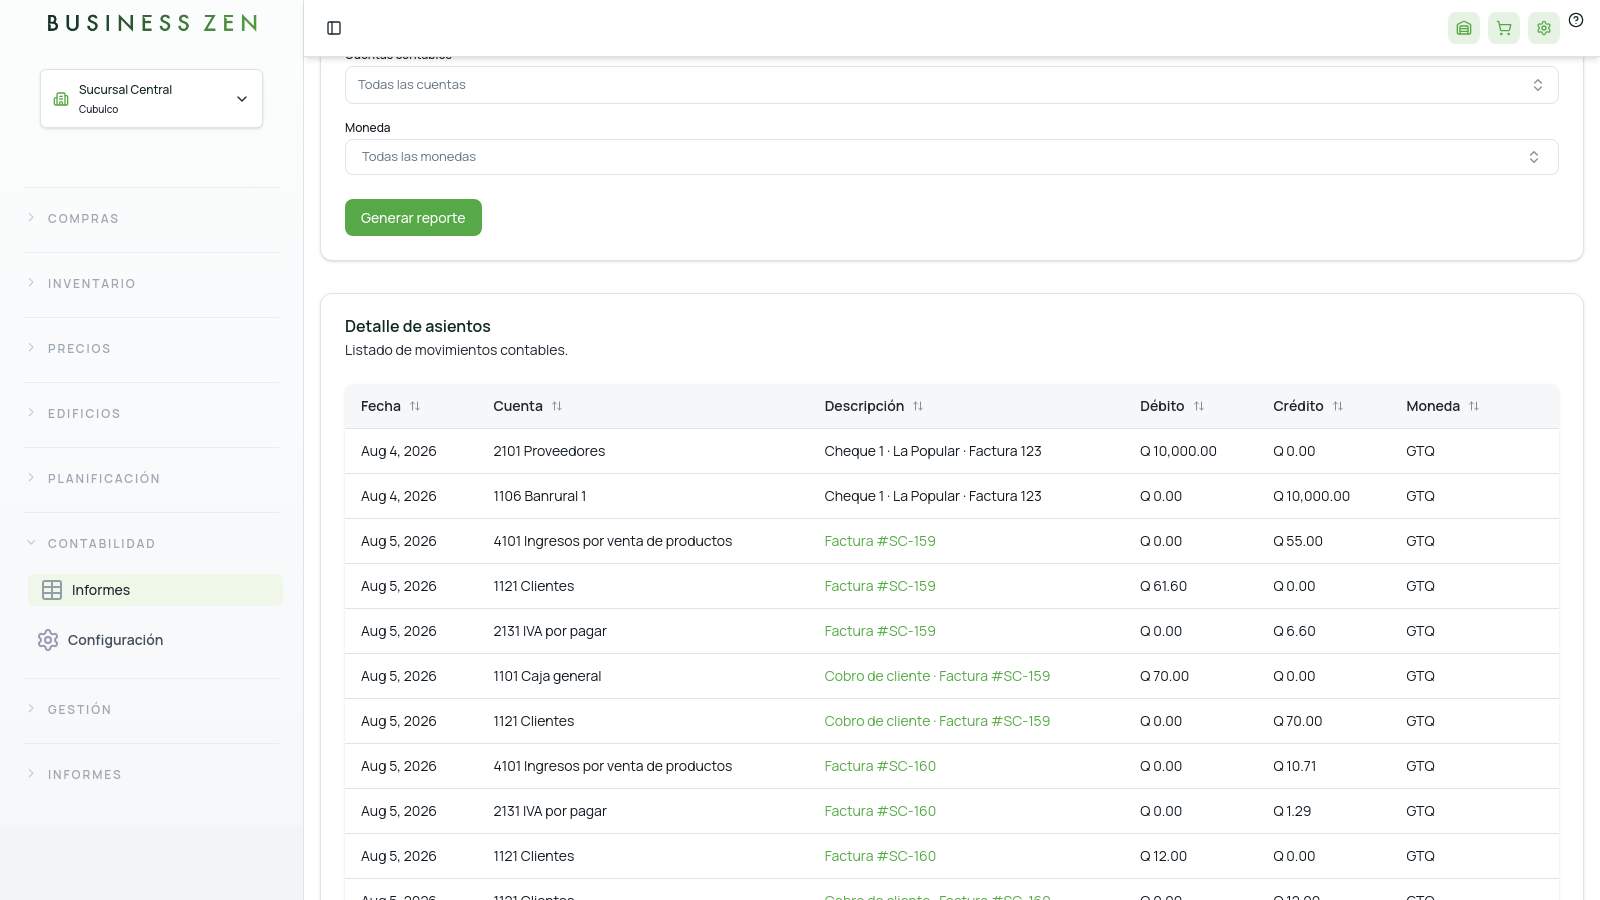The height and width of the screenshot is (900, 1600).
Task: Toggle the sidebar panel icon
Action: coord(334,28)
